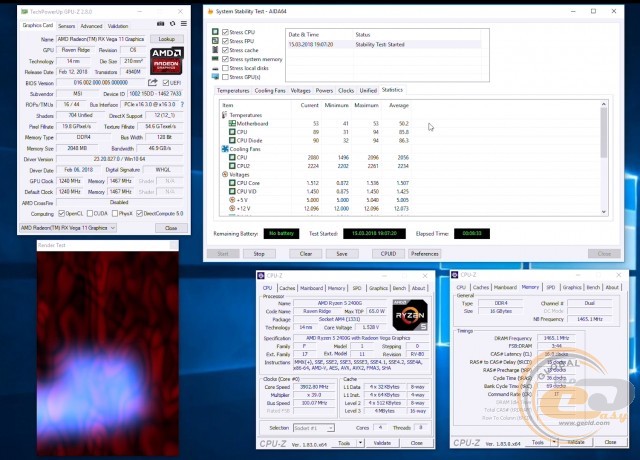Click the CPU2 fan row icon
Screen dimensions: 640x460
tap(232, 166)
